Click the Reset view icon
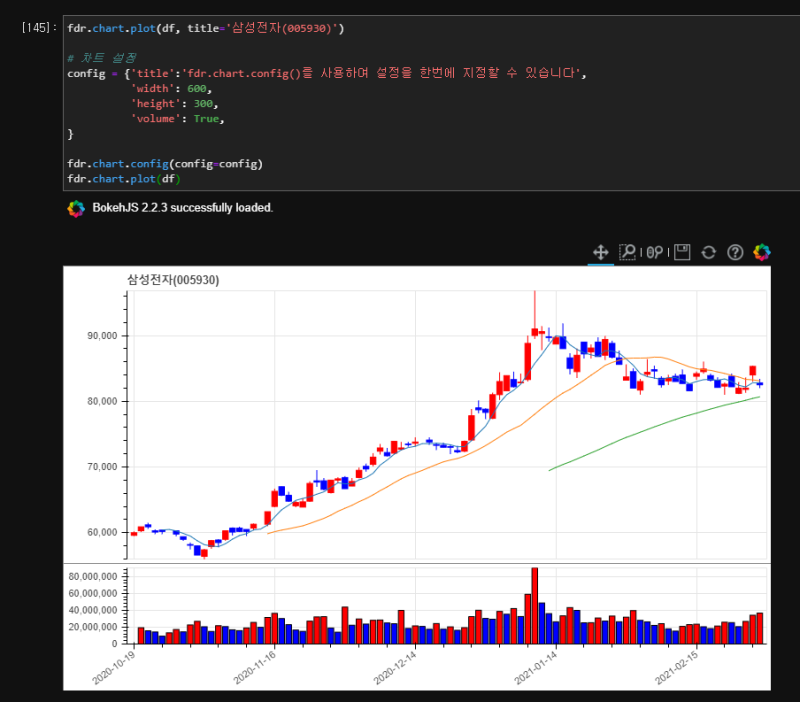Screen dimensions: 800x702 pos(708,252)
